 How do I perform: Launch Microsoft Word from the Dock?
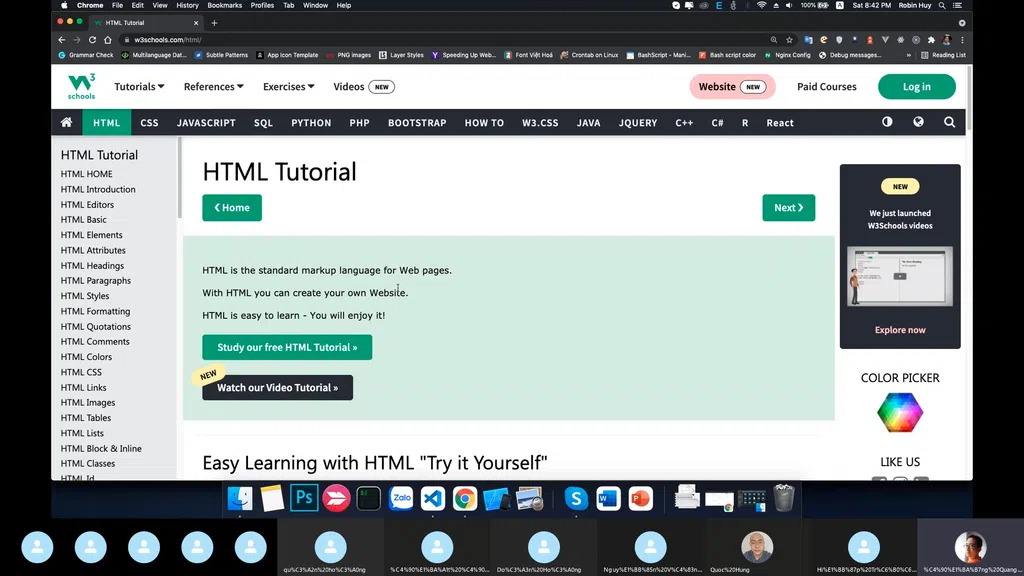click(x=608, y=498)
